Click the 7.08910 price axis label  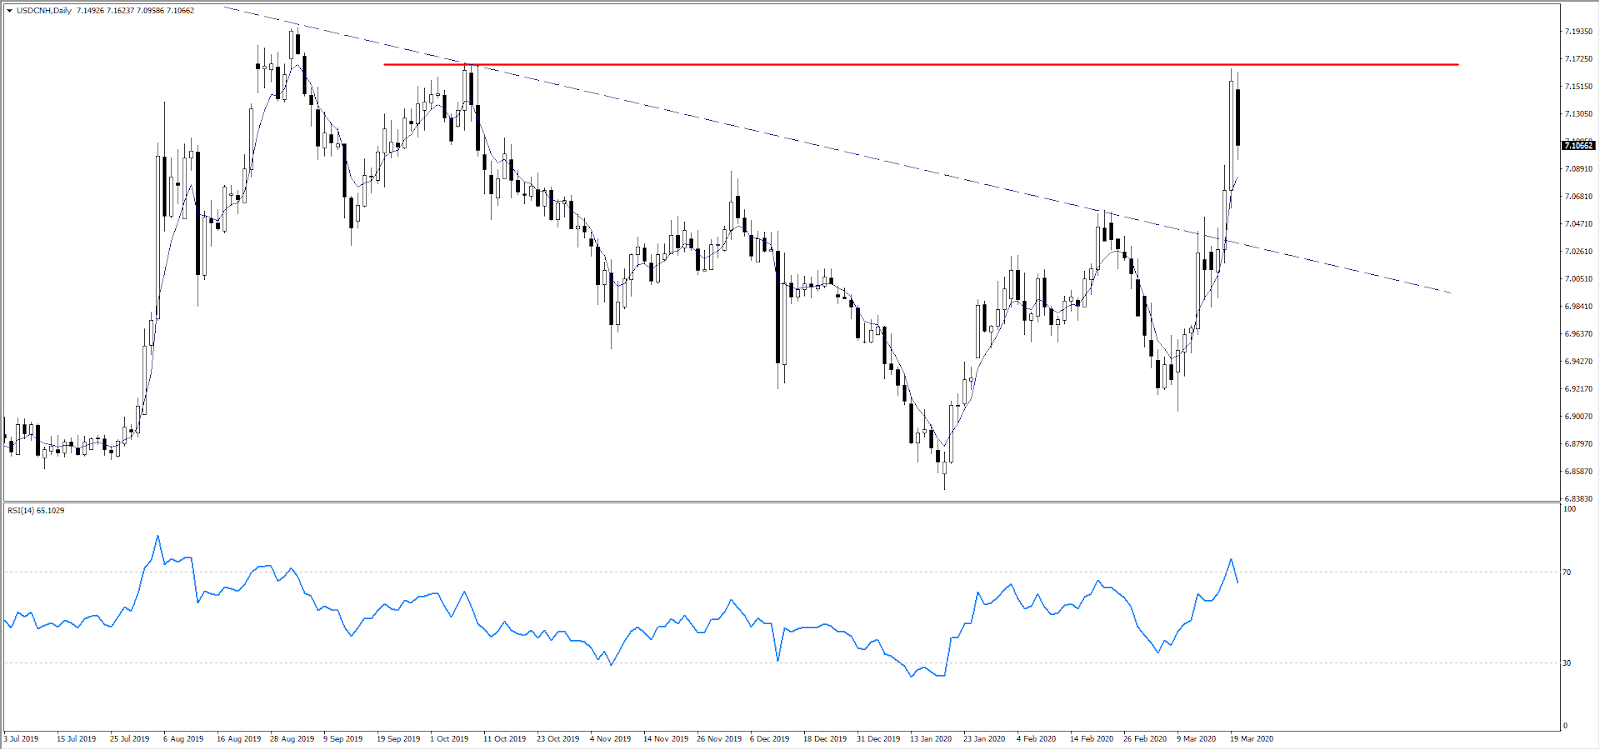pos(1578,169)
